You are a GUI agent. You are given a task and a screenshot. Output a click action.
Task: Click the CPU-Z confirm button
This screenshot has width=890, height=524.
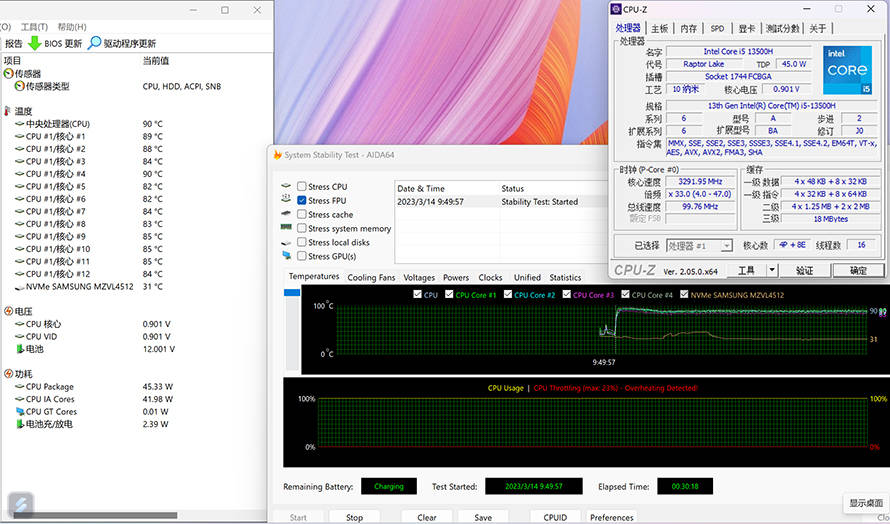tap(858, 270)
